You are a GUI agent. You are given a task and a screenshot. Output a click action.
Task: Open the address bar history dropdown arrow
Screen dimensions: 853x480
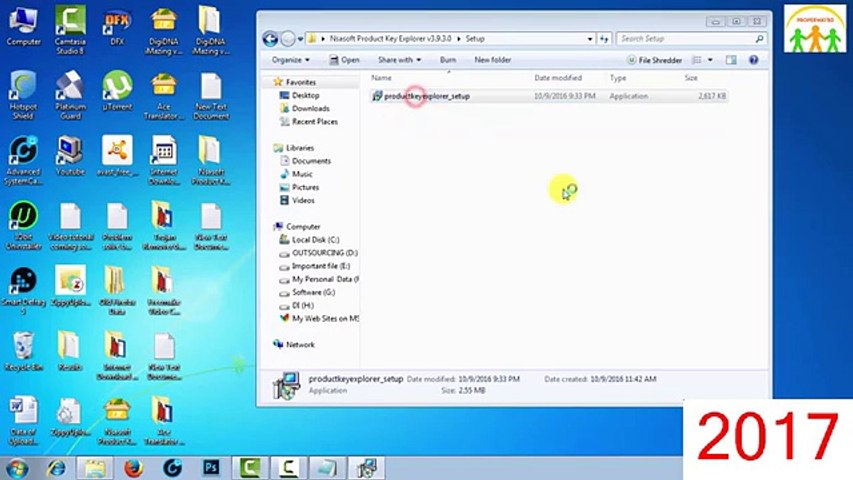pyautogui.click(x=590, y=39)
